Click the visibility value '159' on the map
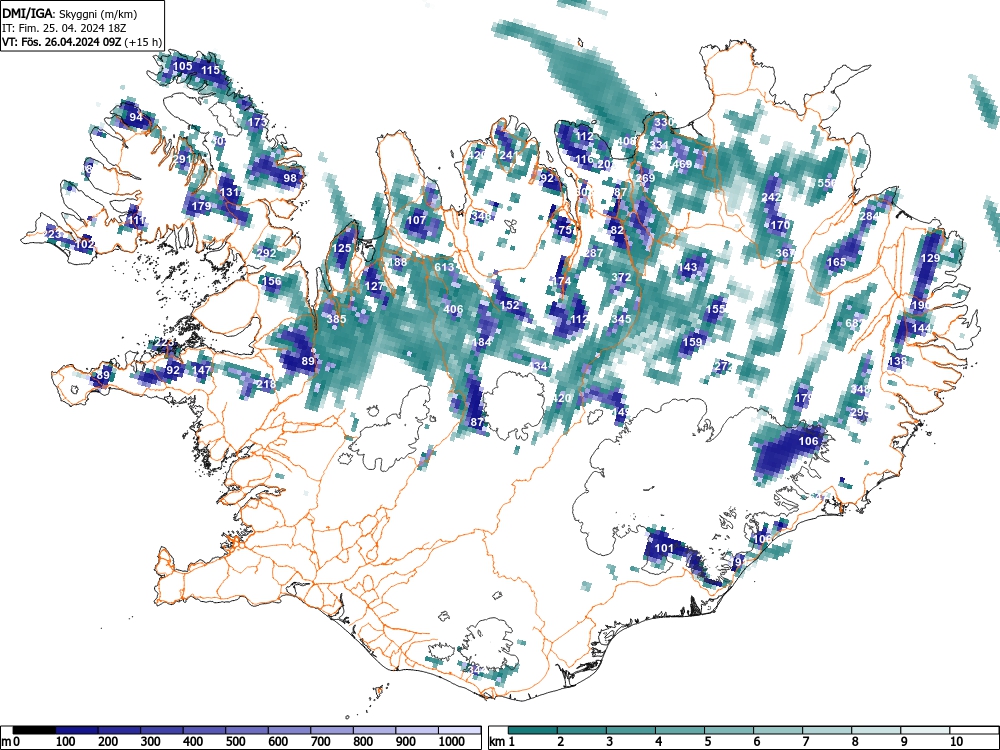The image size is (1000, 750). 693,342
